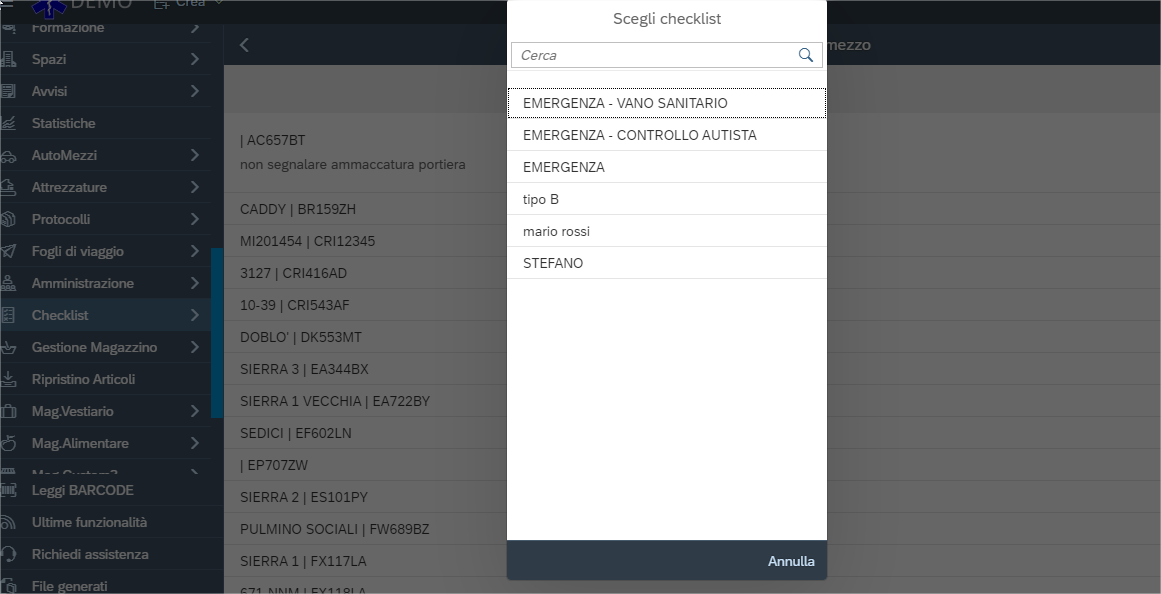Click the Fogli di viaggio plane icon
The width and height of the screenshot is (1161, 594).
(x=9, y=252)
